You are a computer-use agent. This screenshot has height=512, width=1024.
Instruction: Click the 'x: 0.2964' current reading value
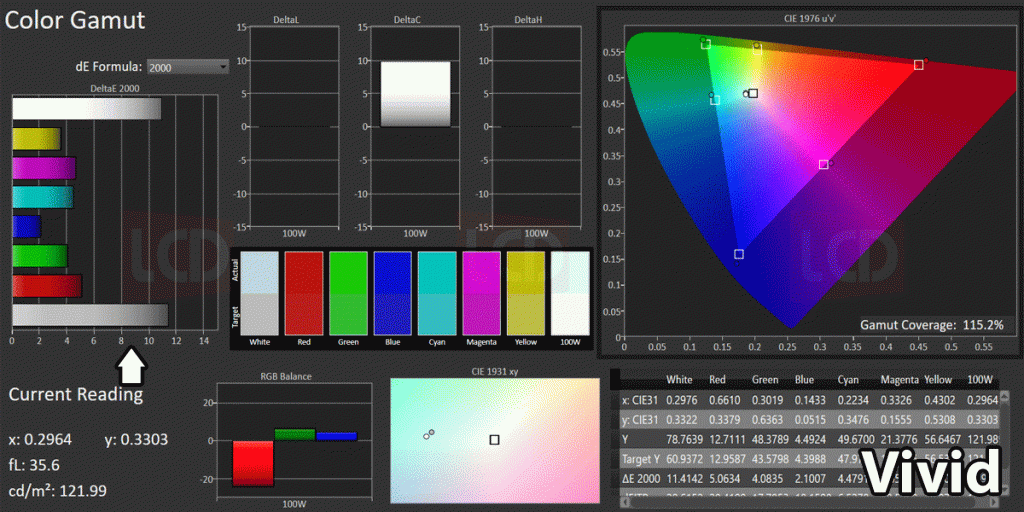tap(40, 440)
